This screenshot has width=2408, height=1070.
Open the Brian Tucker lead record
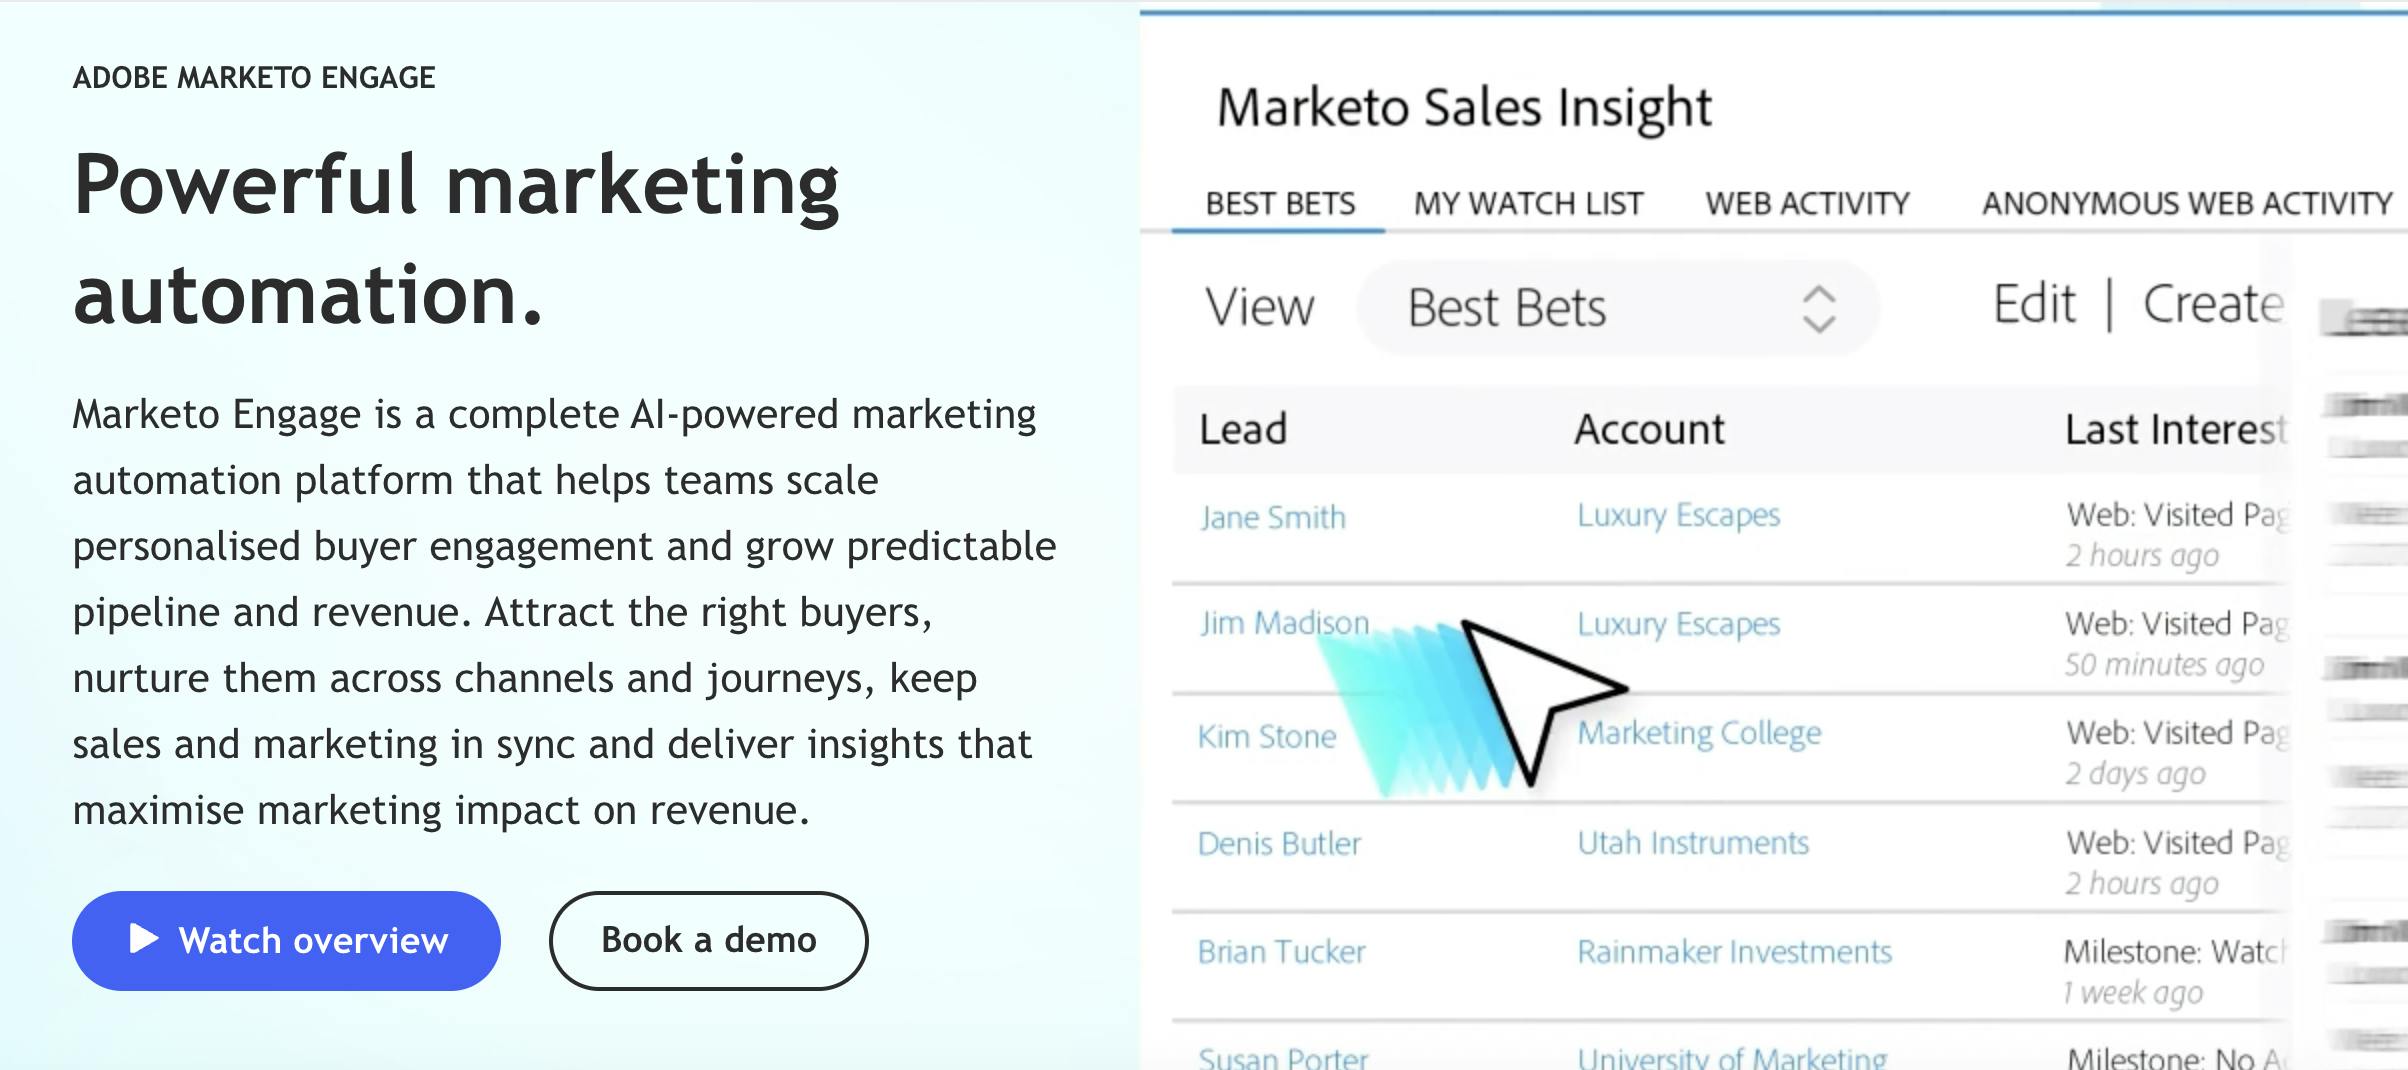click(x=1281, y=951)
